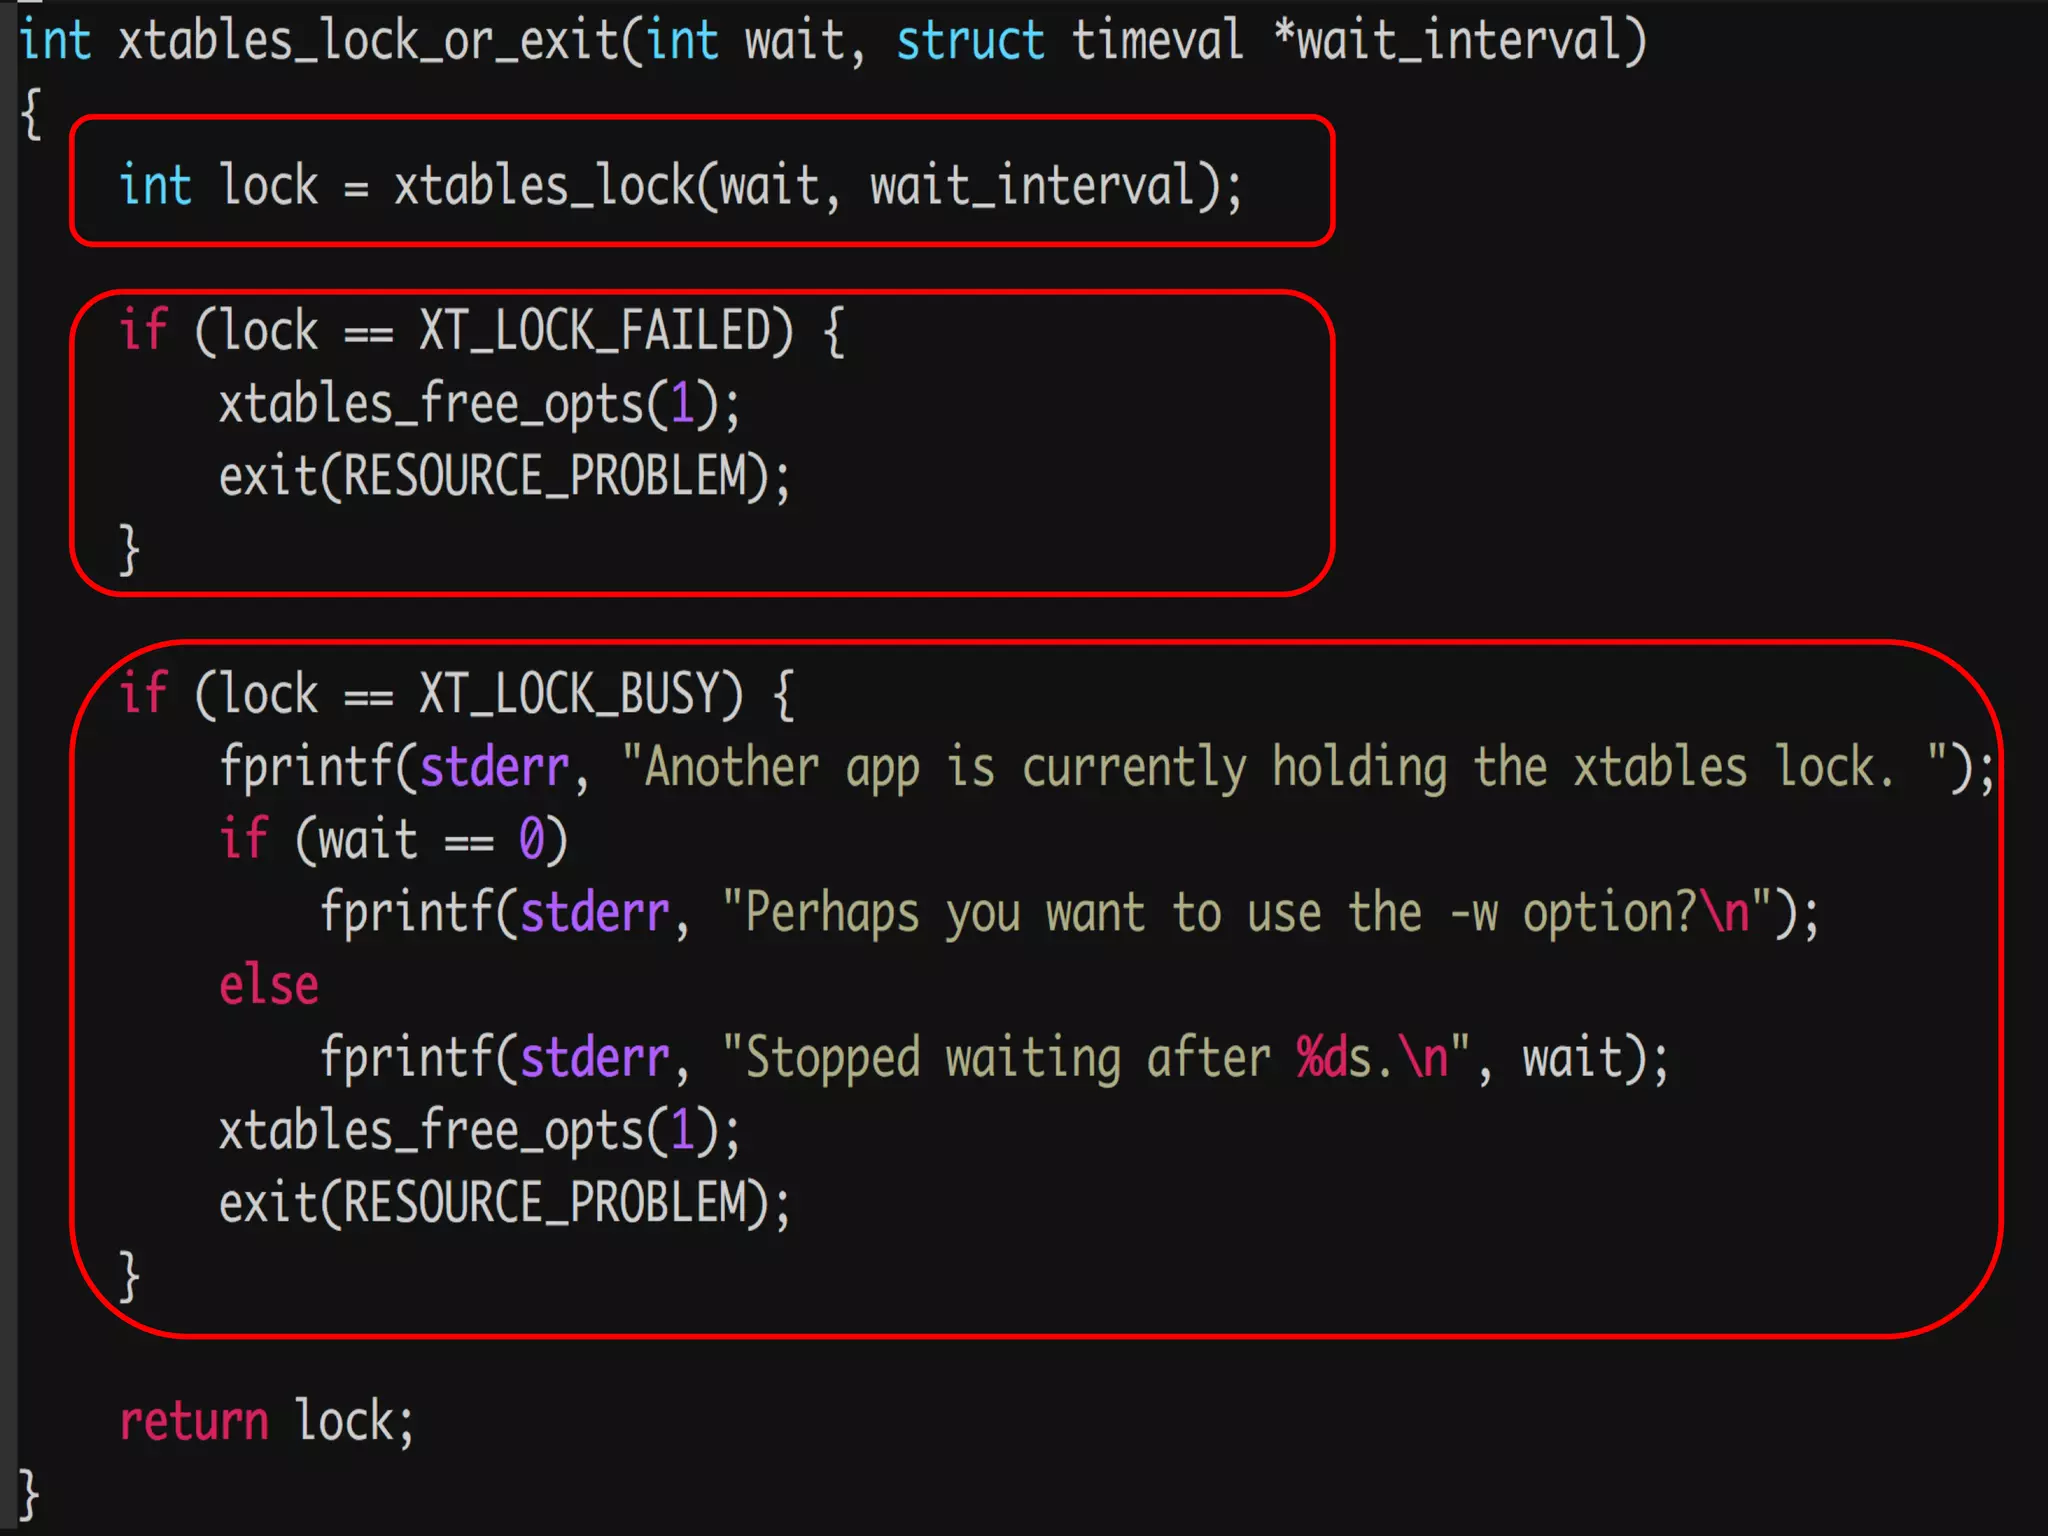Viewport: 2048px width, 1536px height.
Task: Click the second xtables_free_opts(1) call
Action: coord(479,1131)
